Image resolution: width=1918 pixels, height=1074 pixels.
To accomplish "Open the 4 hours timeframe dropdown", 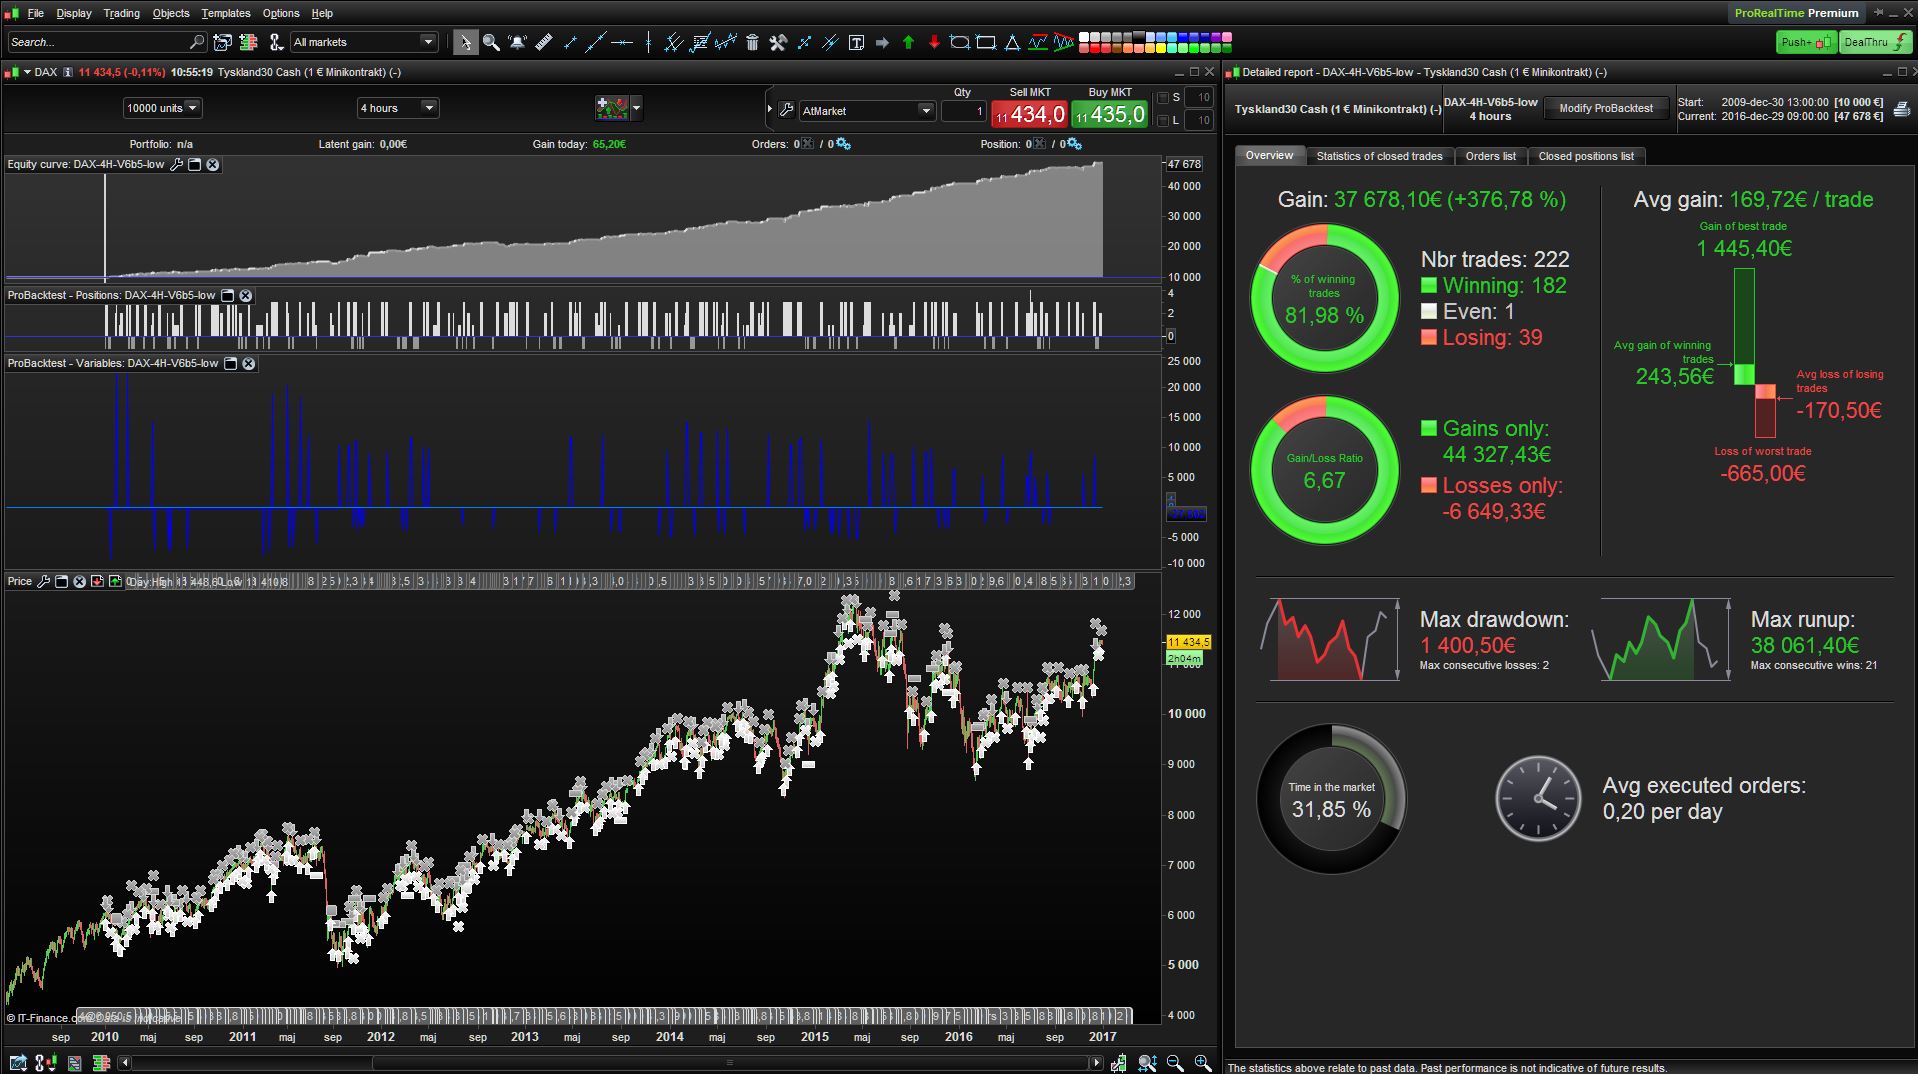I will click(397, 108).
